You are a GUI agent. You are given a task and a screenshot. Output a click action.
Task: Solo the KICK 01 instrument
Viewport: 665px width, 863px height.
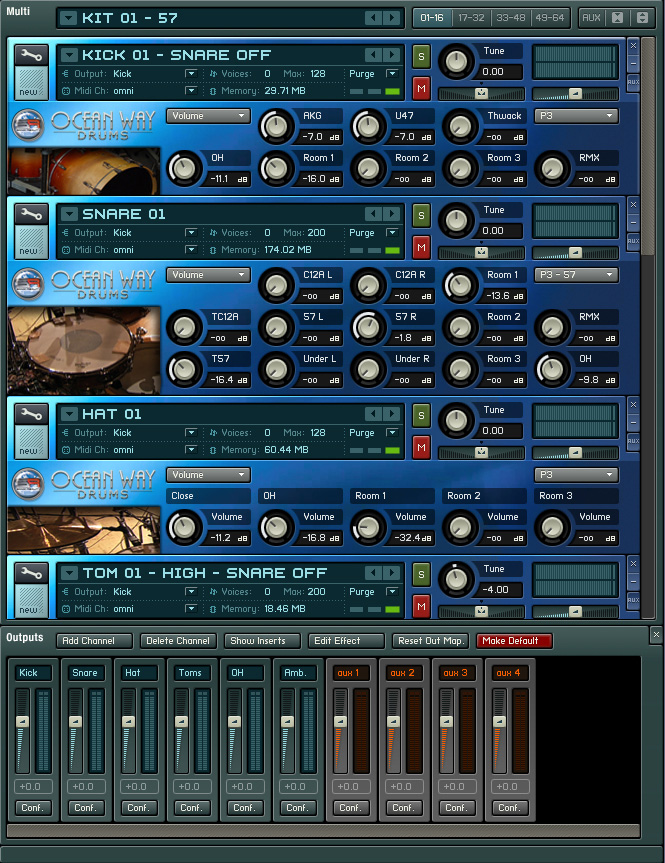pyautogui.click(x=421, y=55)
